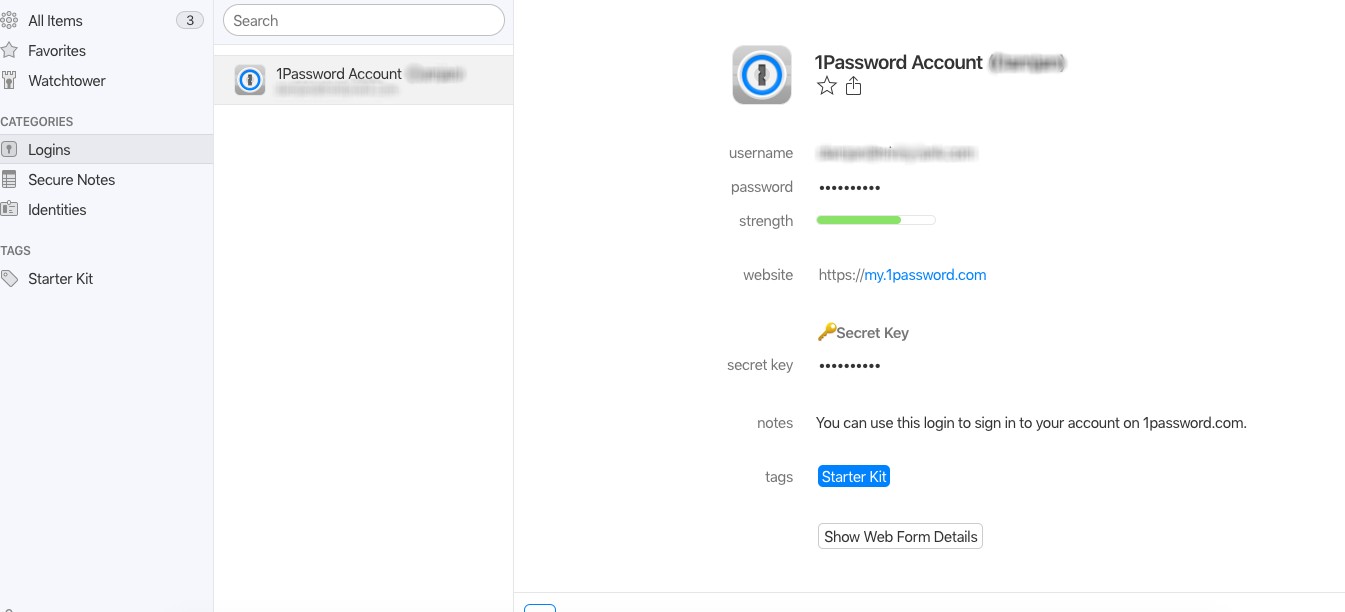Click Show Web Form Details button
The image size is (1345, 612).
coord(900,537)
